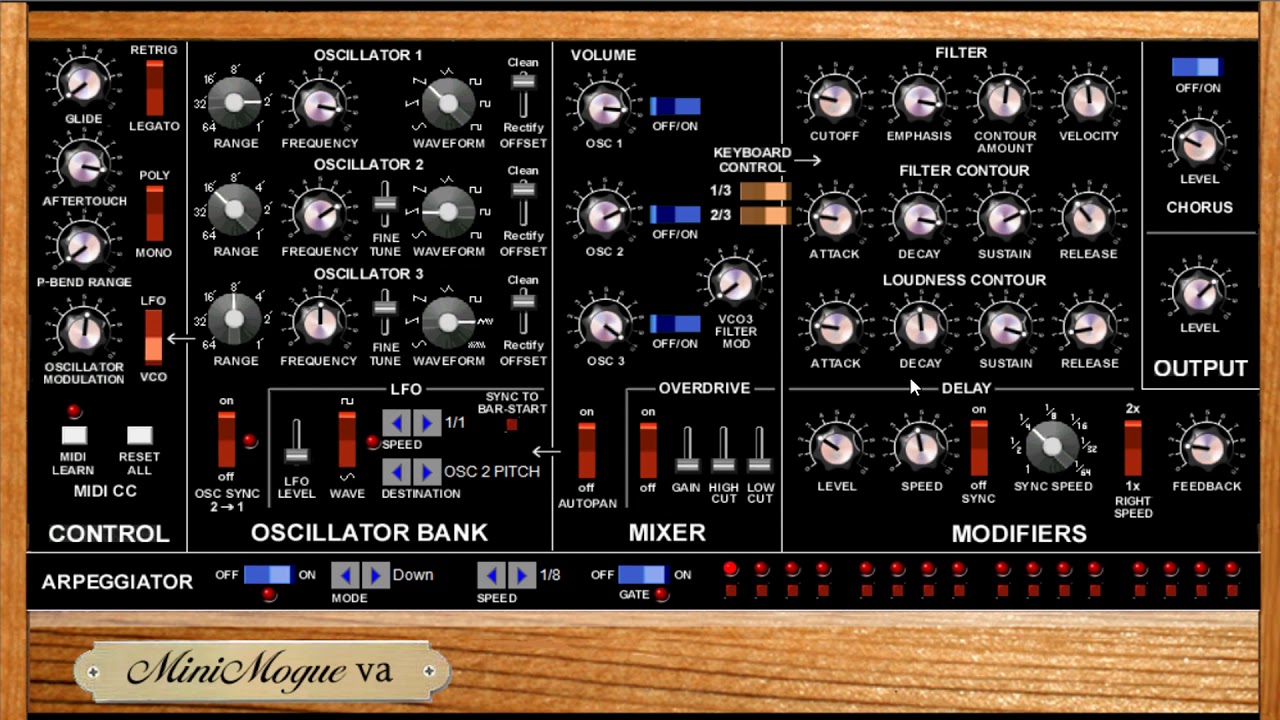
Task: Click the Delay Sync Speed knob
Action: 1053,446
